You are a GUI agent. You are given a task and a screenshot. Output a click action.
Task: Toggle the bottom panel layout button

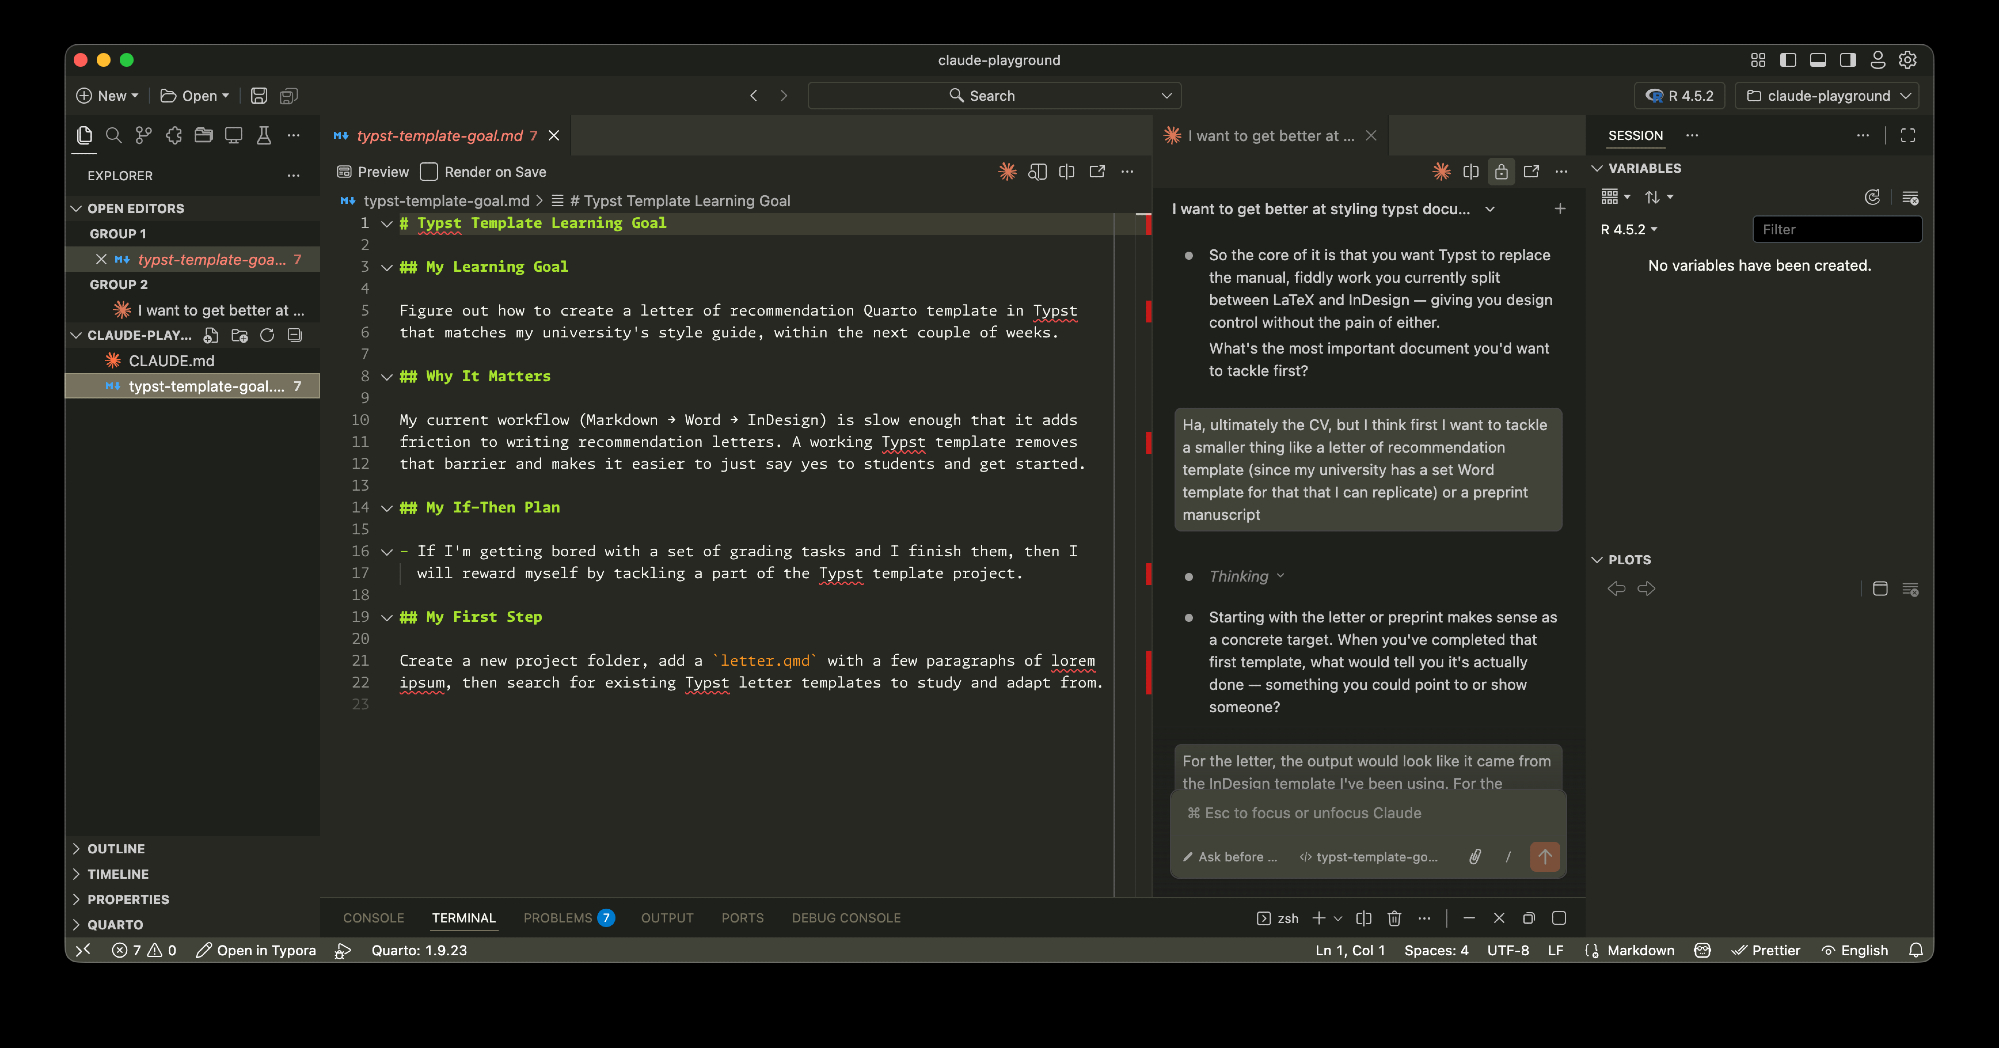pos(1818,60)
